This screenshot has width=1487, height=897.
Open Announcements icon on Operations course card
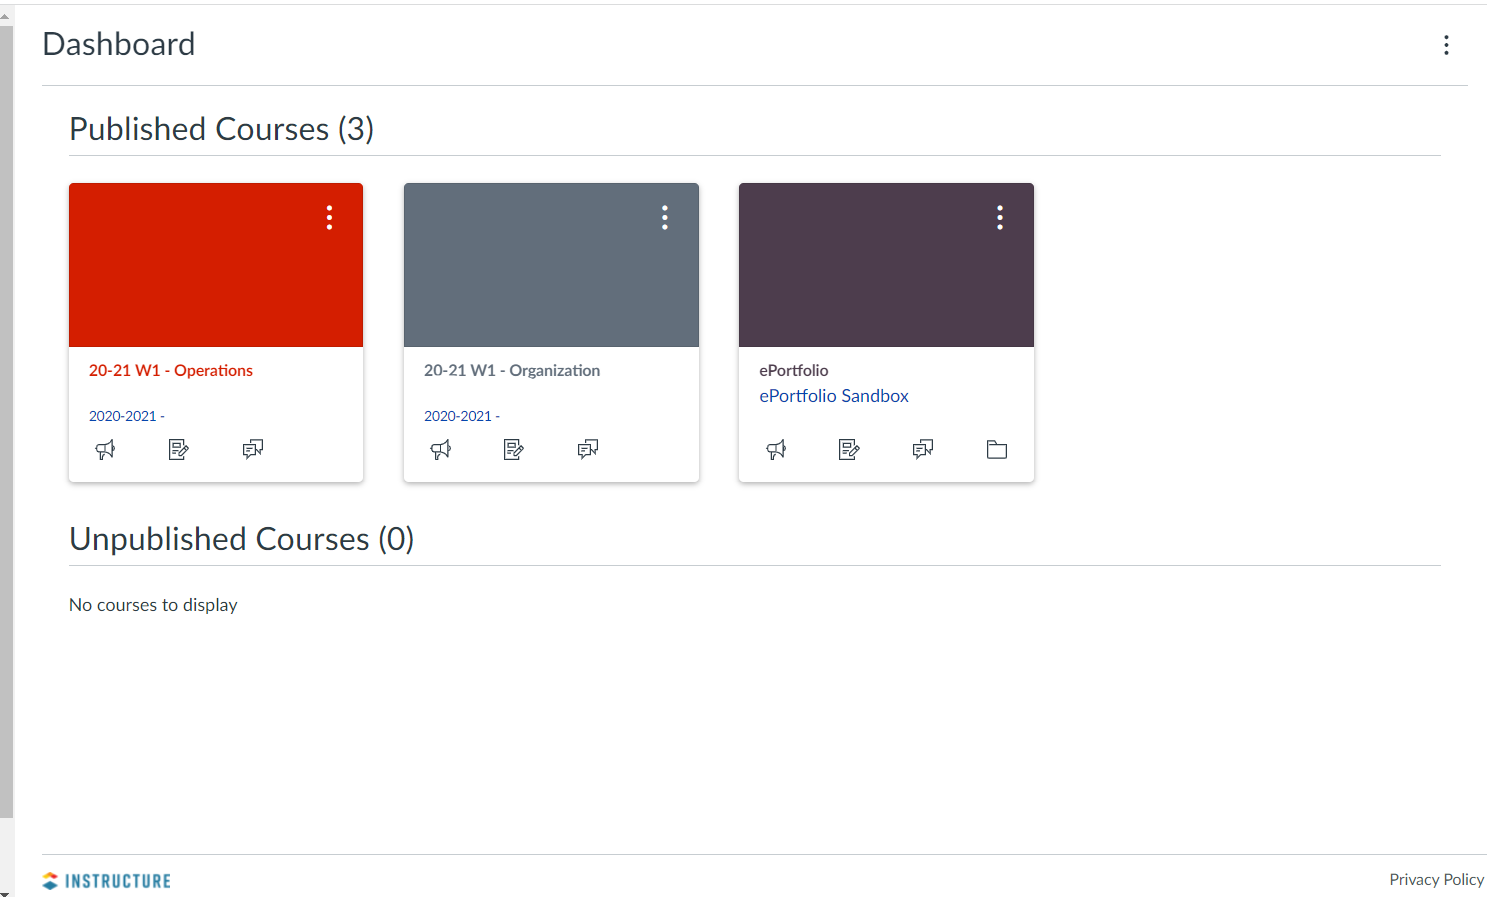(105, 450)
